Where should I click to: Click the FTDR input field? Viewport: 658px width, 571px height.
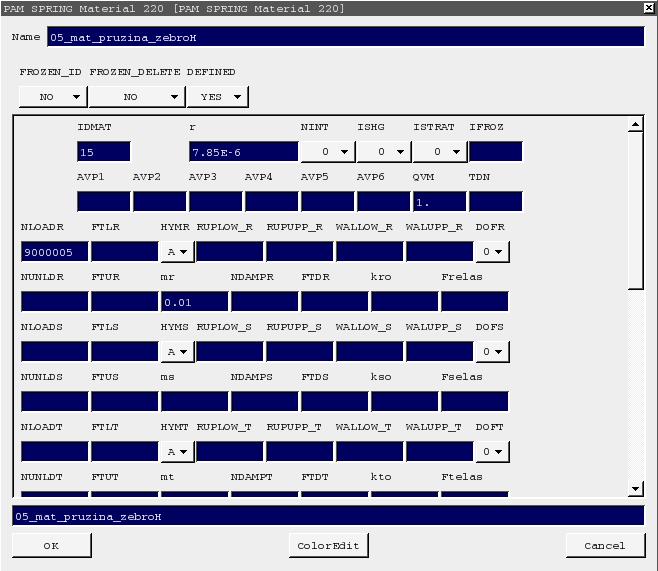334,302
